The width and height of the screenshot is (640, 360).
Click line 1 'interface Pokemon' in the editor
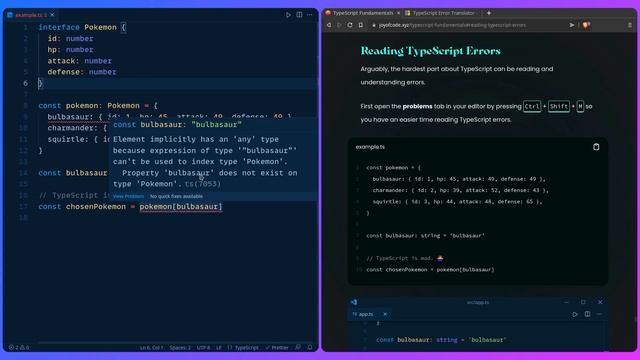click(x=77, y=27)
